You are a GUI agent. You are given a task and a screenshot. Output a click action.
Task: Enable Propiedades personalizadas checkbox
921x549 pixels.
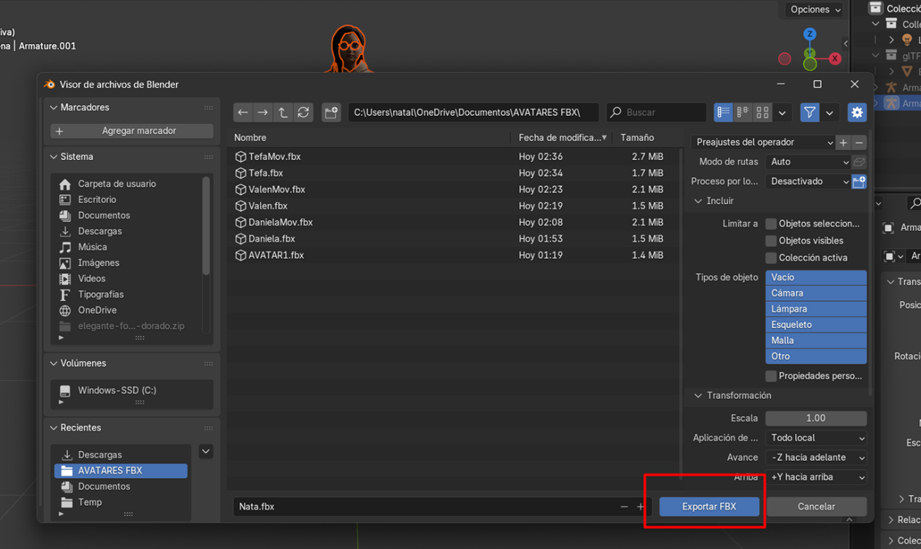pos(771,376)
